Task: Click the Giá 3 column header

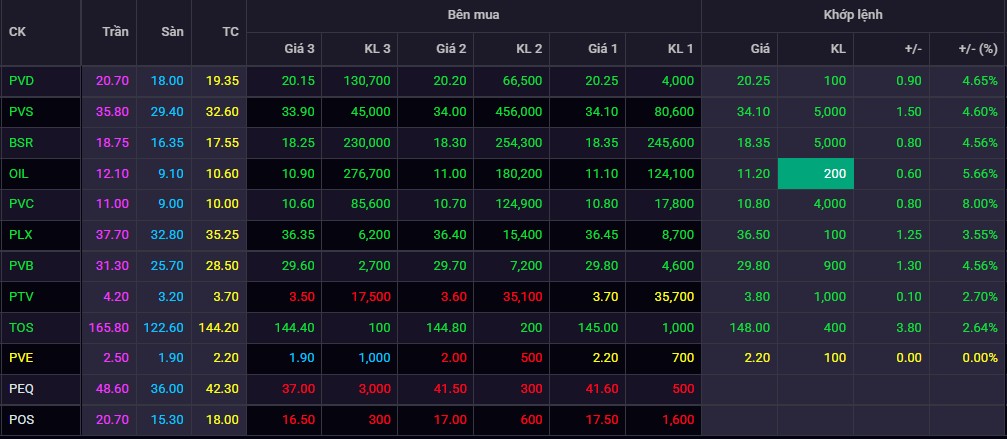Action: click(302, 47)
